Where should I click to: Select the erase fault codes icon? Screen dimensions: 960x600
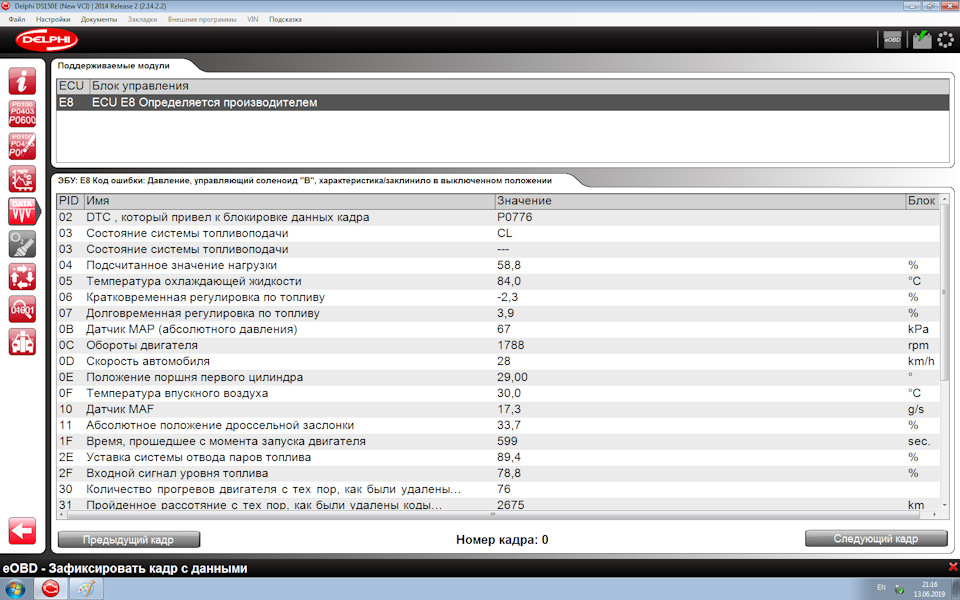click(22, 146)
